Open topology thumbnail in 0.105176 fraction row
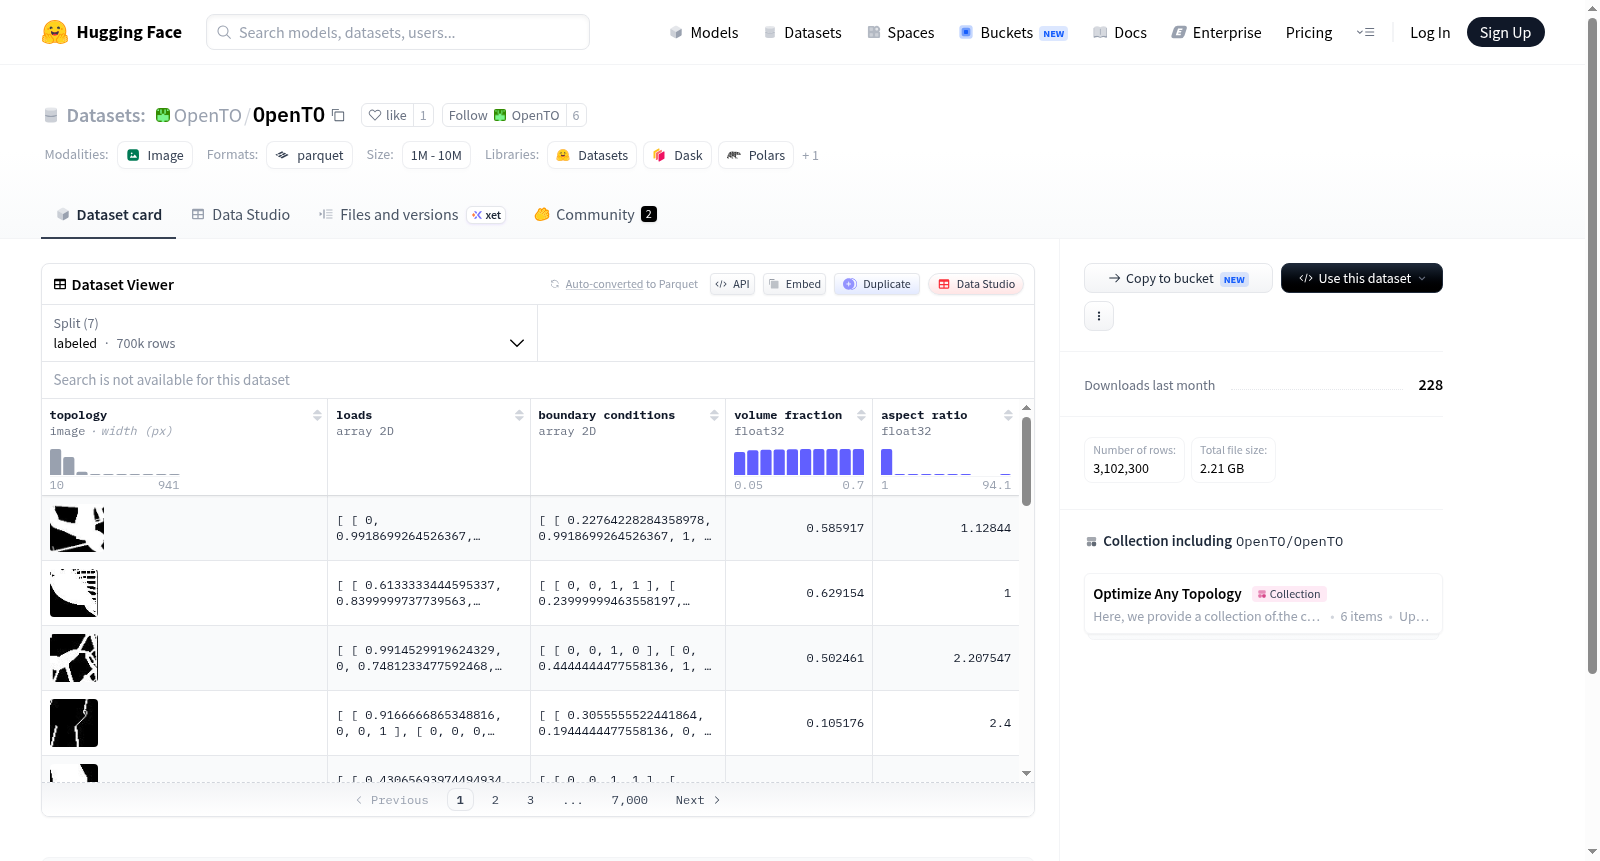Viewport: 1600px width, 861px height. click(x=74, y=723)
